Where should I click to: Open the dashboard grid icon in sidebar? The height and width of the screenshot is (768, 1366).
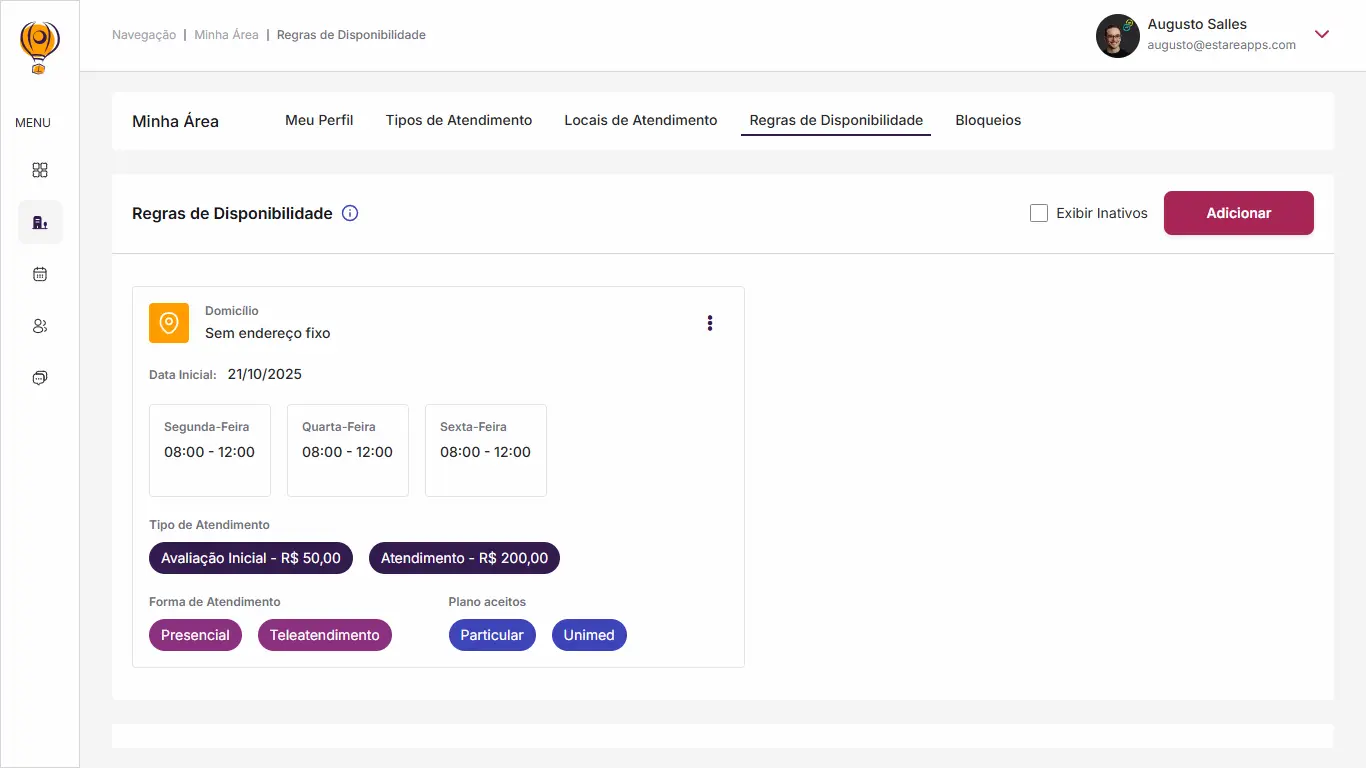40,170
